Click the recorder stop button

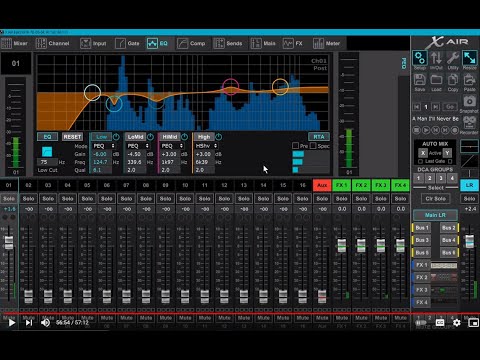point(416,130)
